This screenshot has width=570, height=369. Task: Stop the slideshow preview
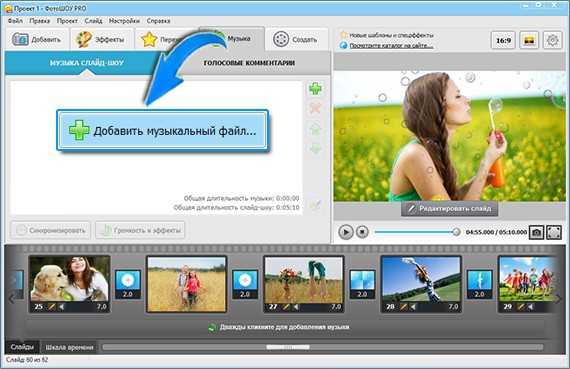click(x=362, y=232)
